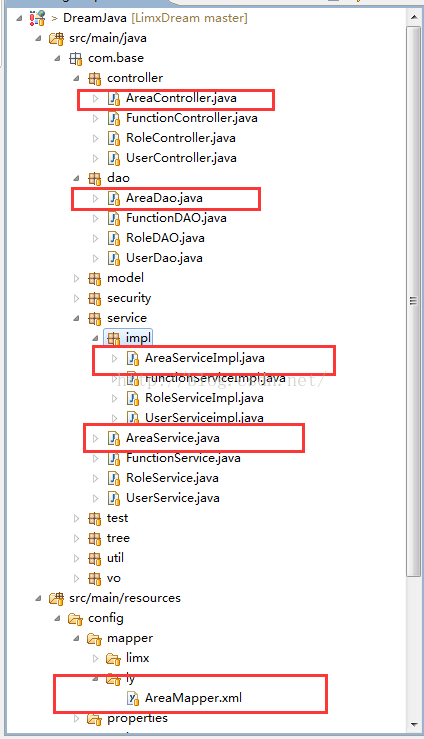Screen dimensions: 424x739
Task: Expand the tree package node
Action: coord(76,538)
